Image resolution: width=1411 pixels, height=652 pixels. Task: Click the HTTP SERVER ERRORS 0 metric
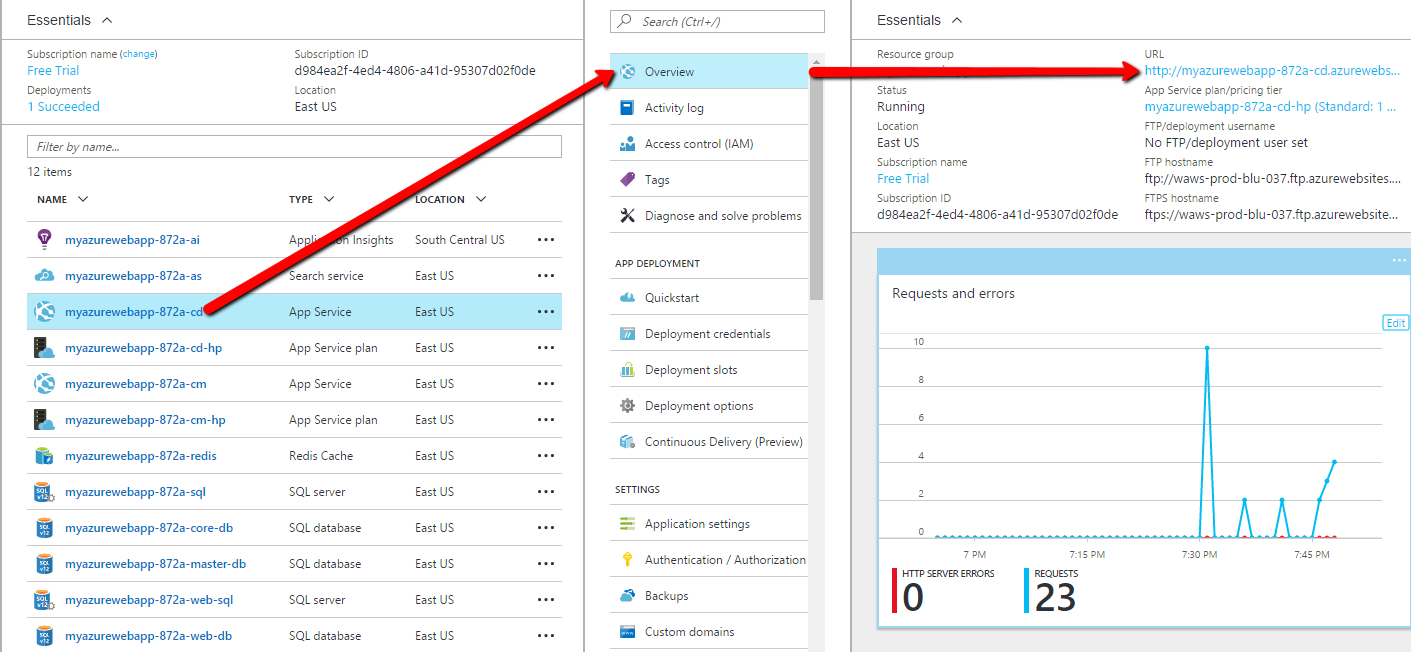click(x=944, y=591)
